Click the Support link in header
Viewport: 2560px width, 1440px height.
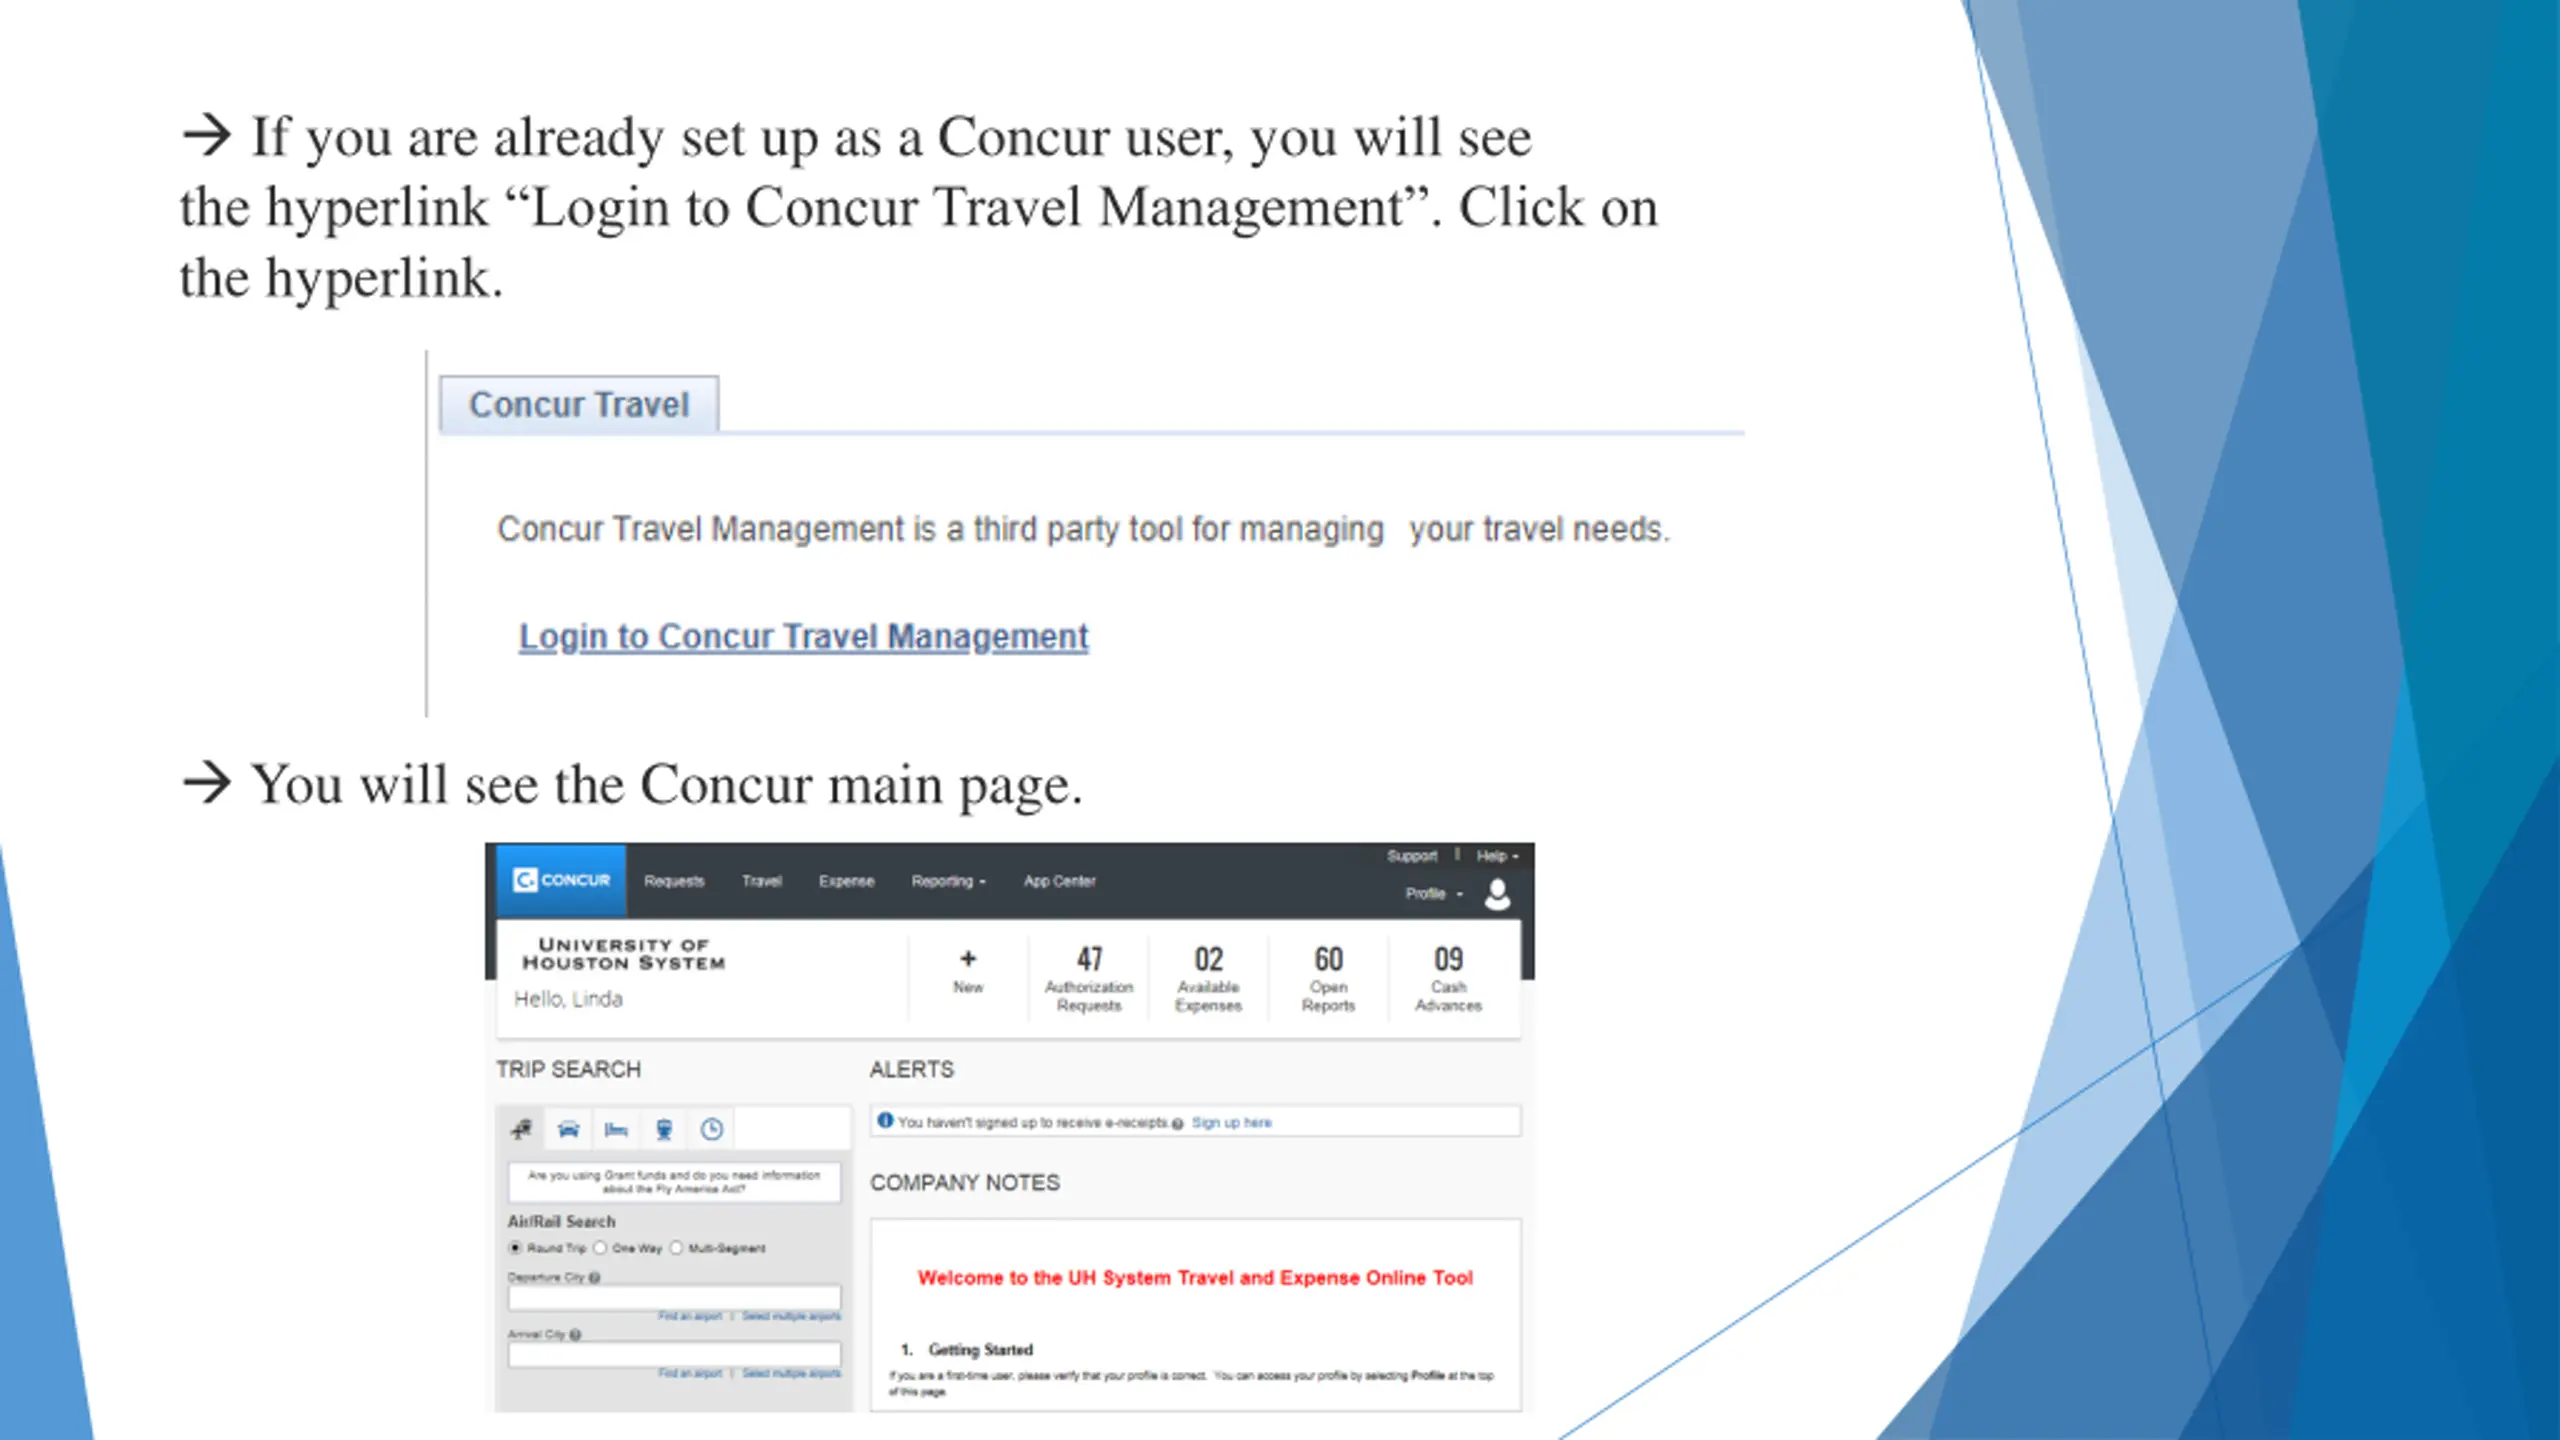pos(1411,856)
